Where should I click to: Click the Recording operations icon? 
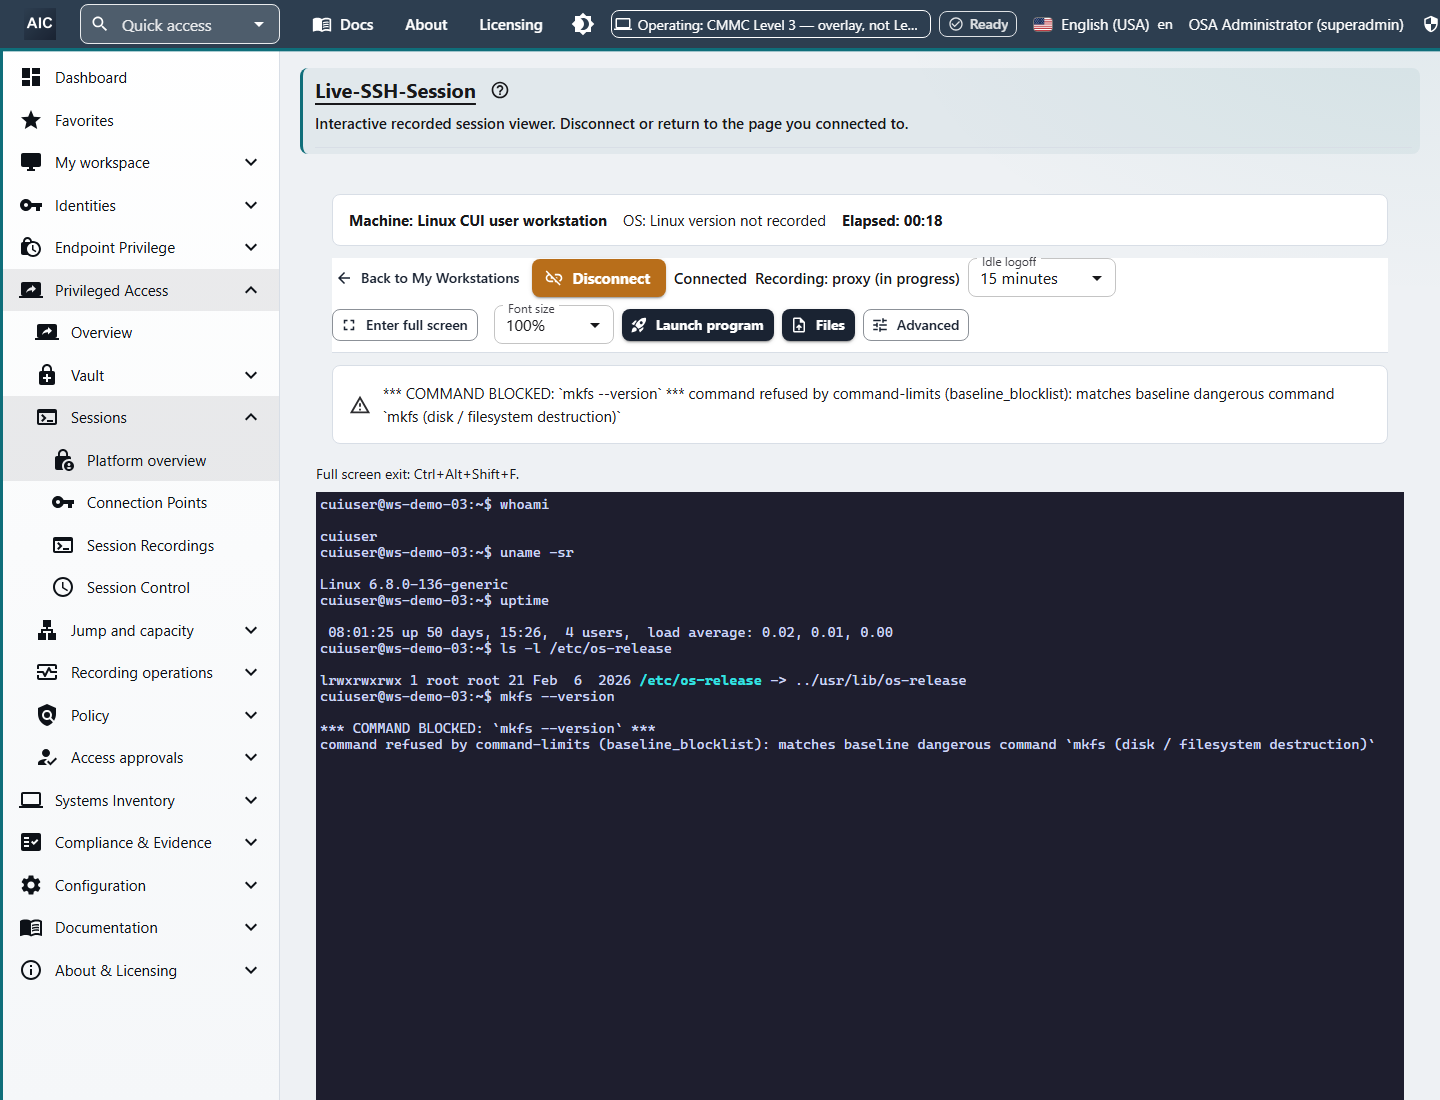click(x=47, y=672)
